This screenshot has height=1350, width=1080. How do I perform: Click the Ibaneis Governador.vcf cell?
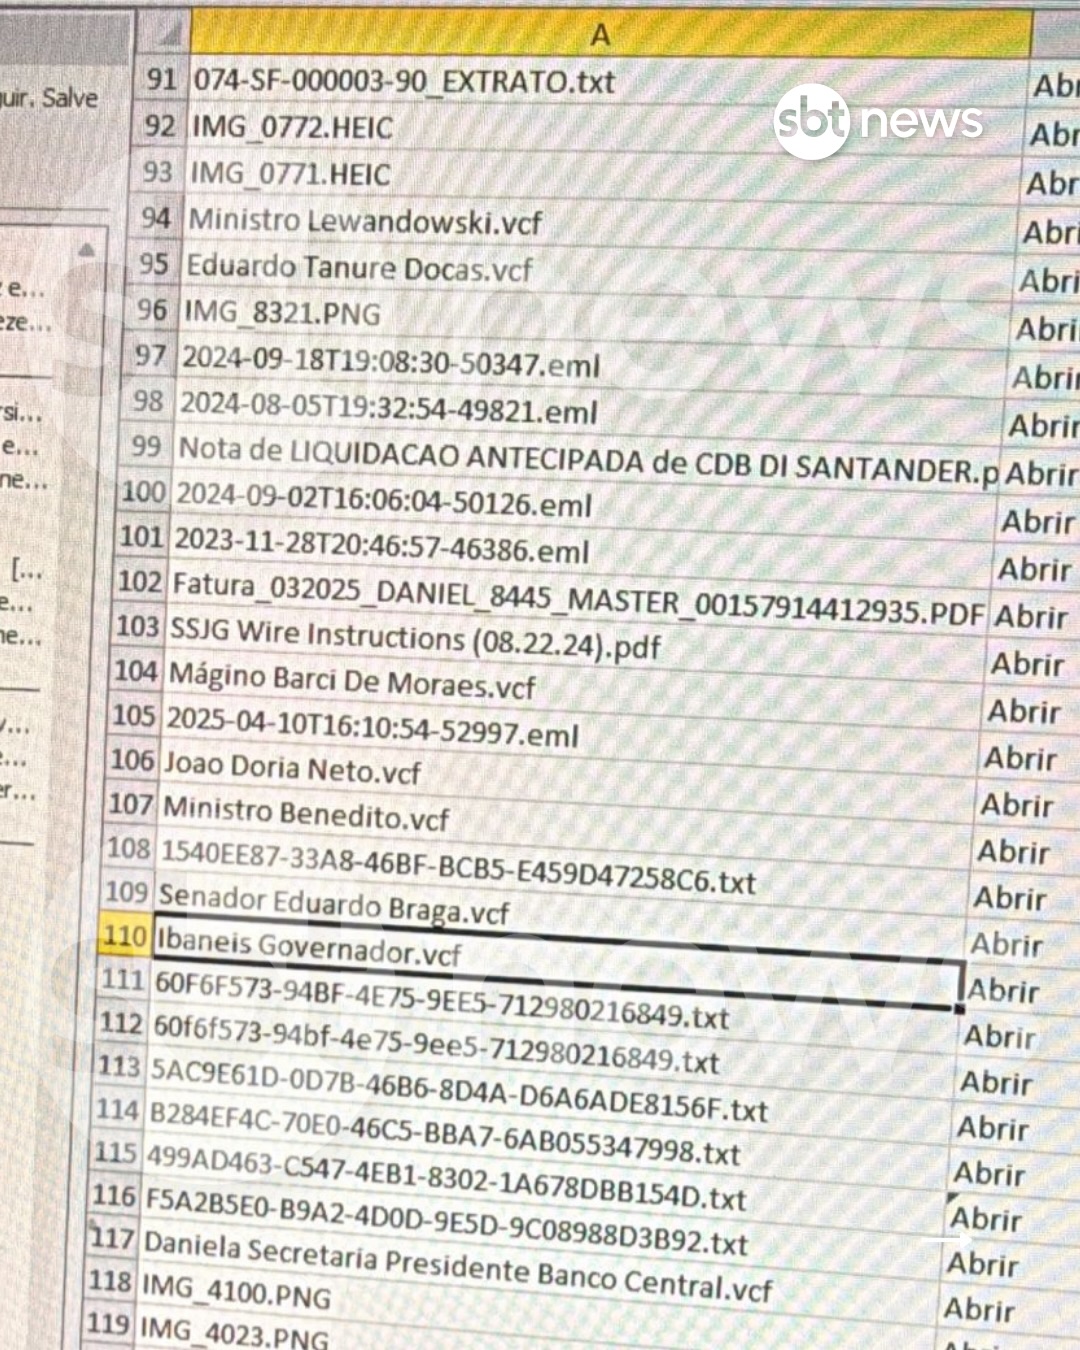308,946
